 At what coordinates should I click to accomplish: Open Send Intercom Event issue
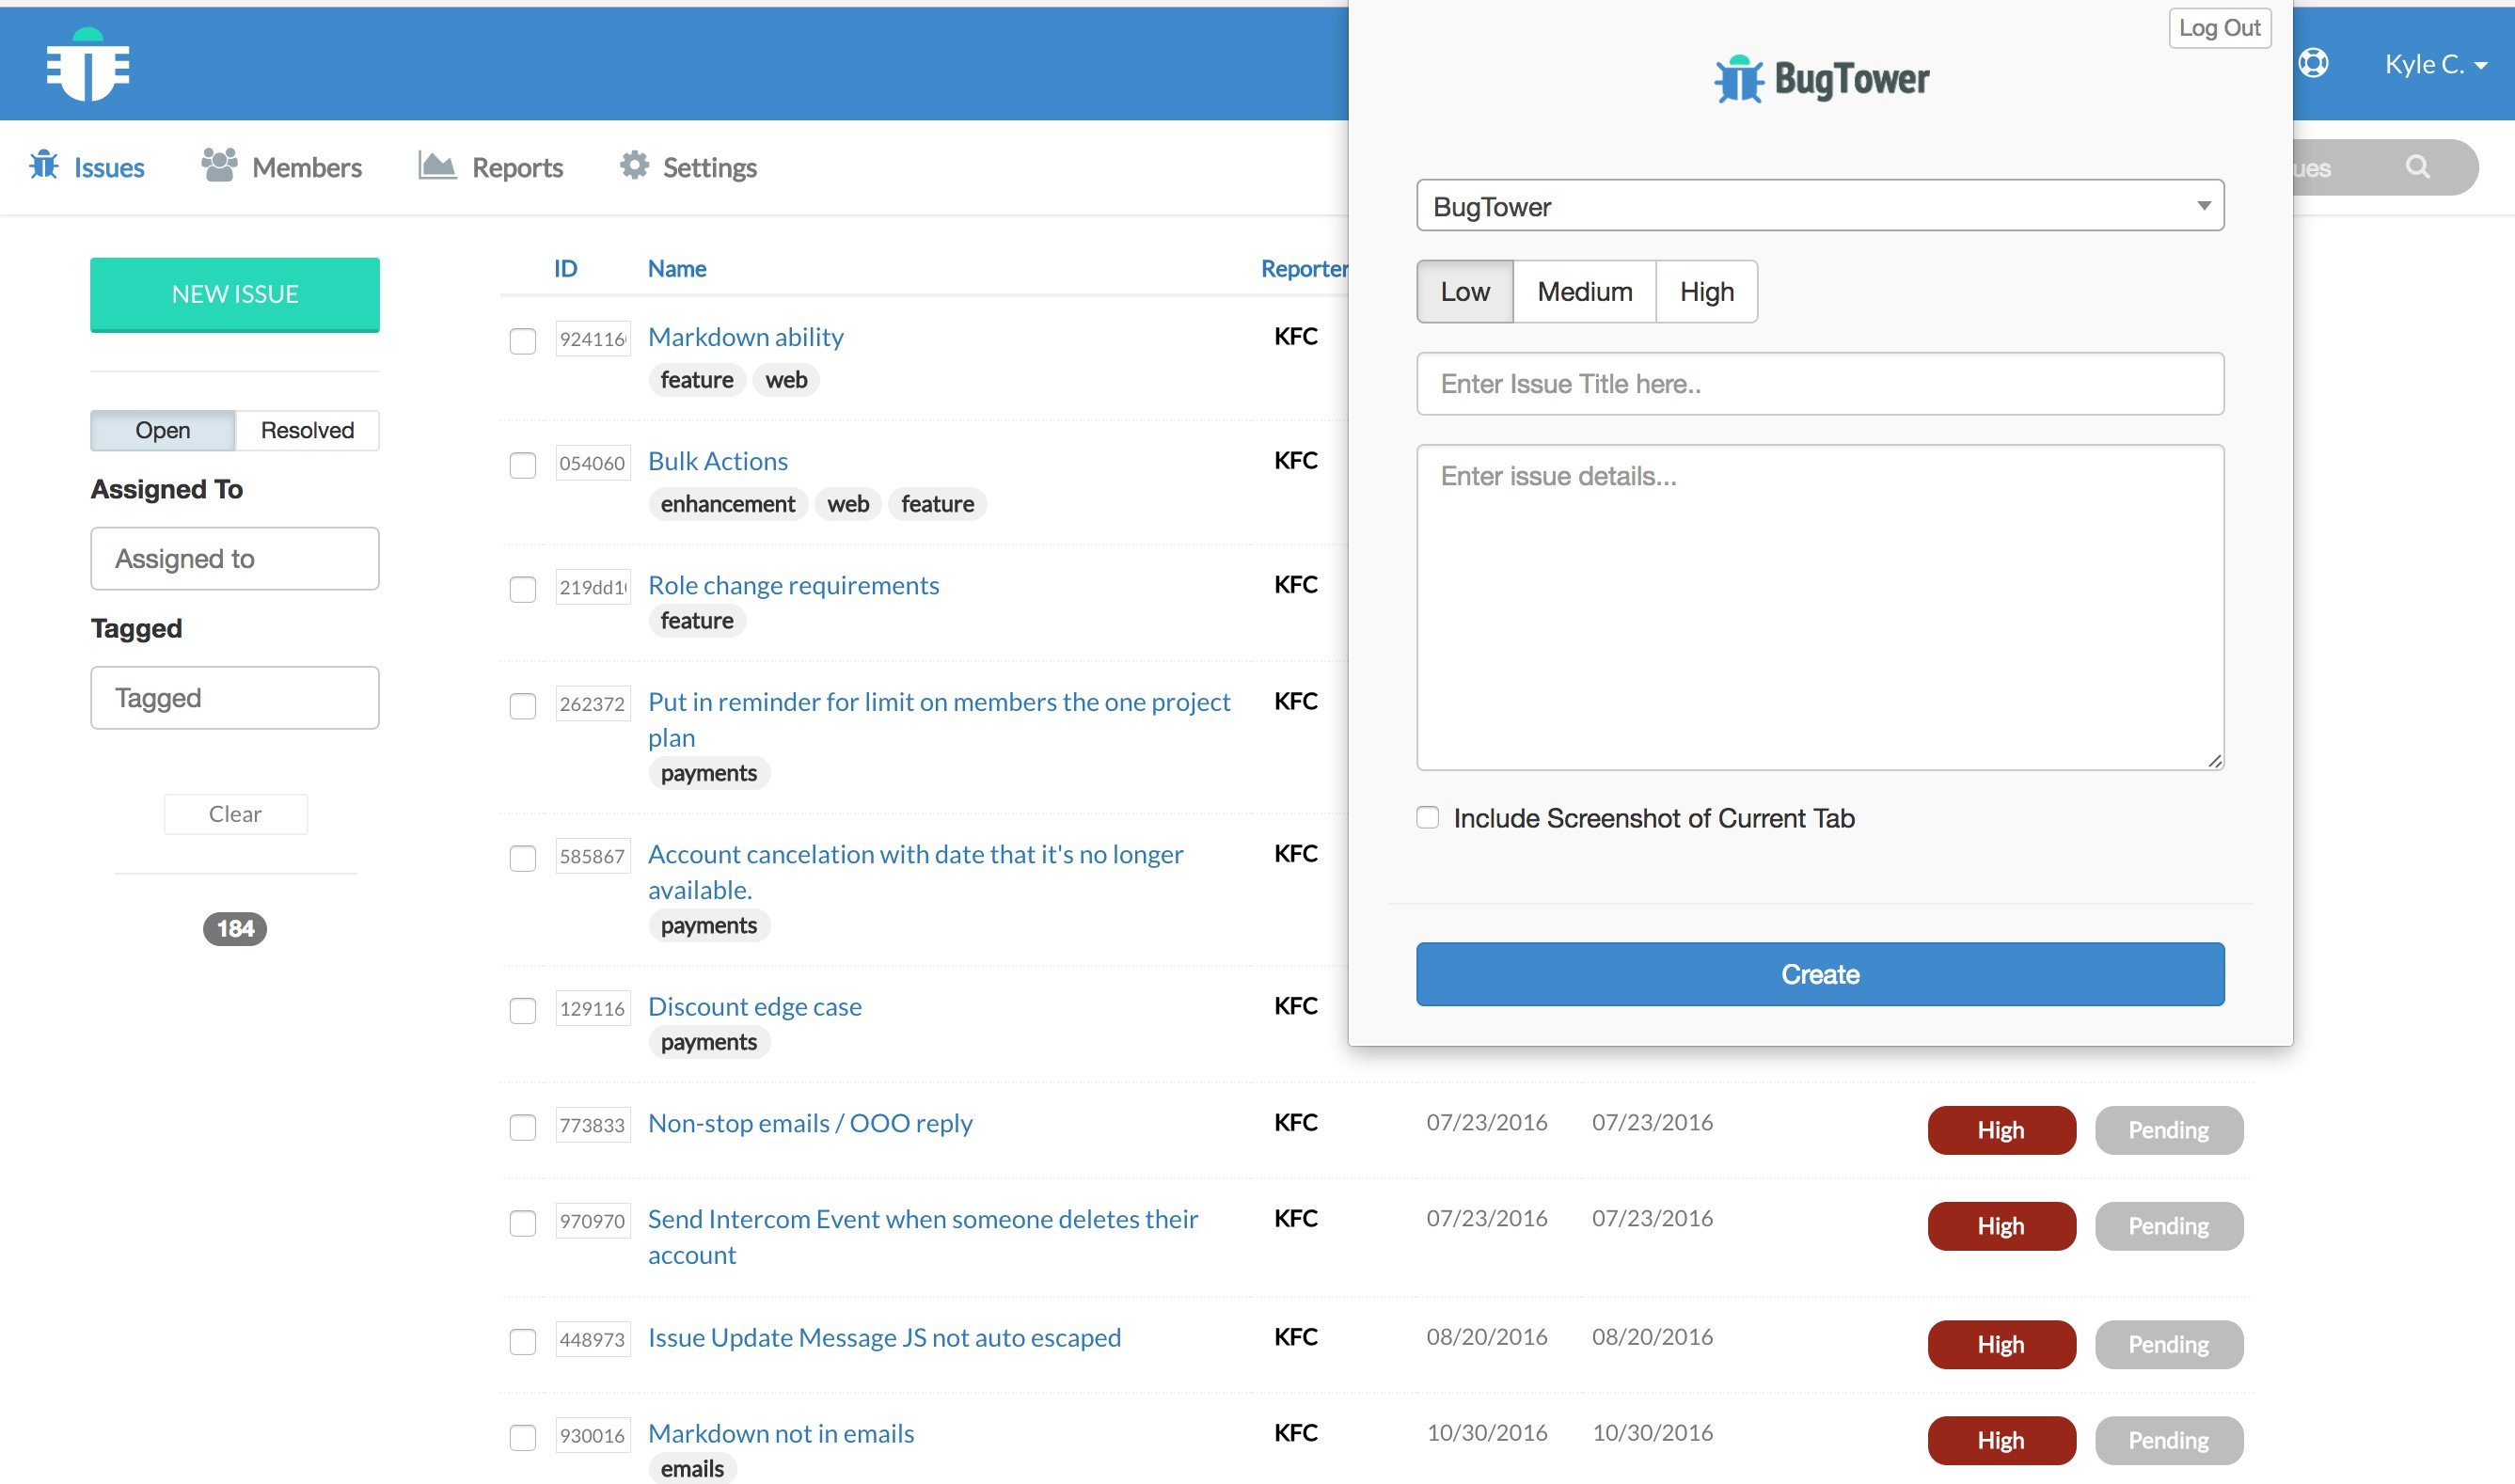point(922,1237)
